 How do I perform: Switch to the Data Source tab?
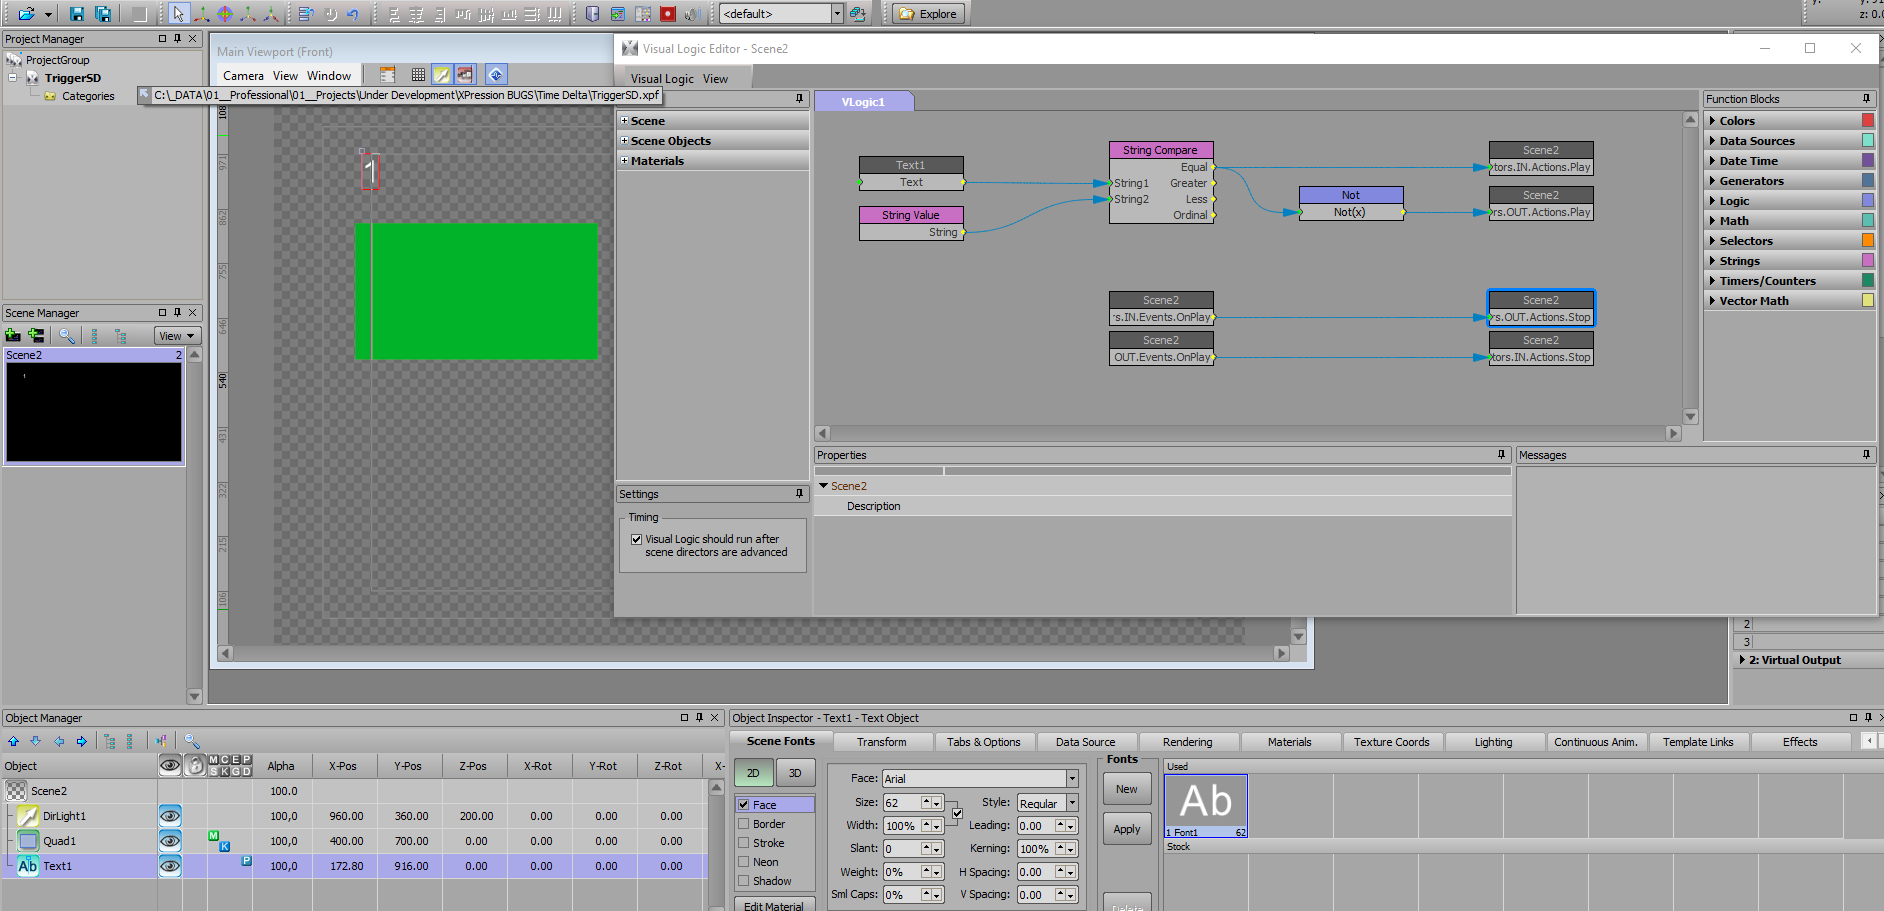1085,742
